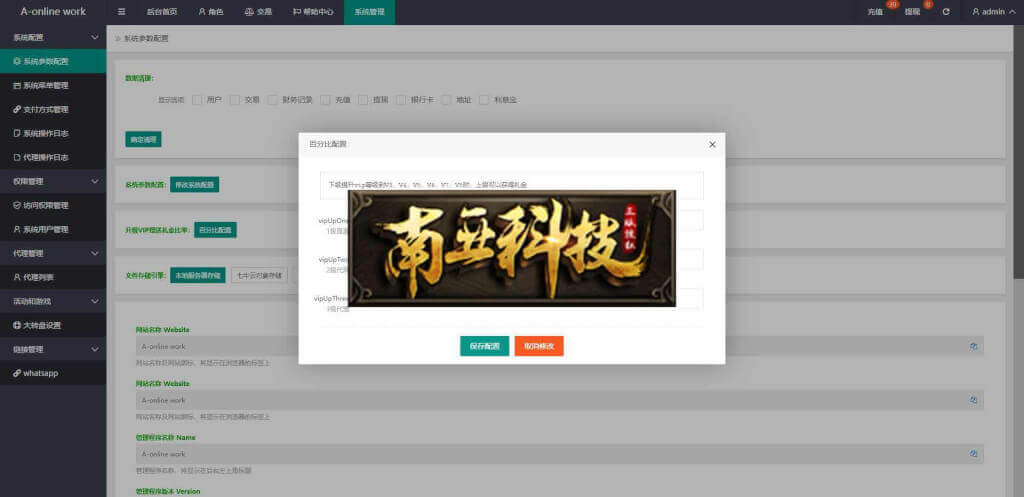This screenshot has height=497, width=1024.
Task: Click the orange 取消修改 button
Action: [539, 346]
